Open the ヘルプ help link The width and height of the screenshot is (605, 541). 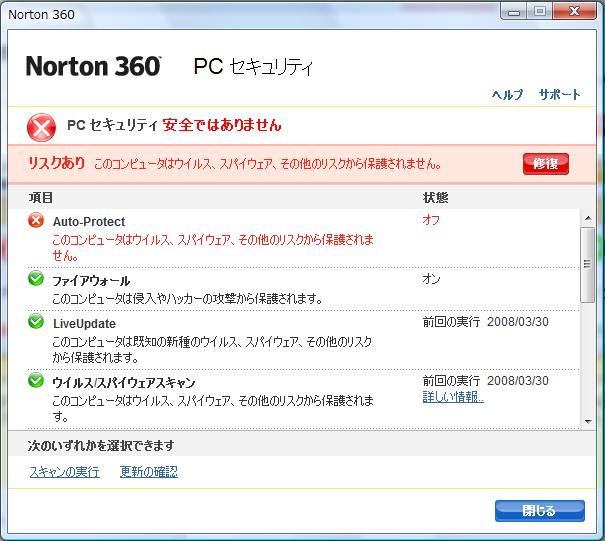click(x=507, y=95)
